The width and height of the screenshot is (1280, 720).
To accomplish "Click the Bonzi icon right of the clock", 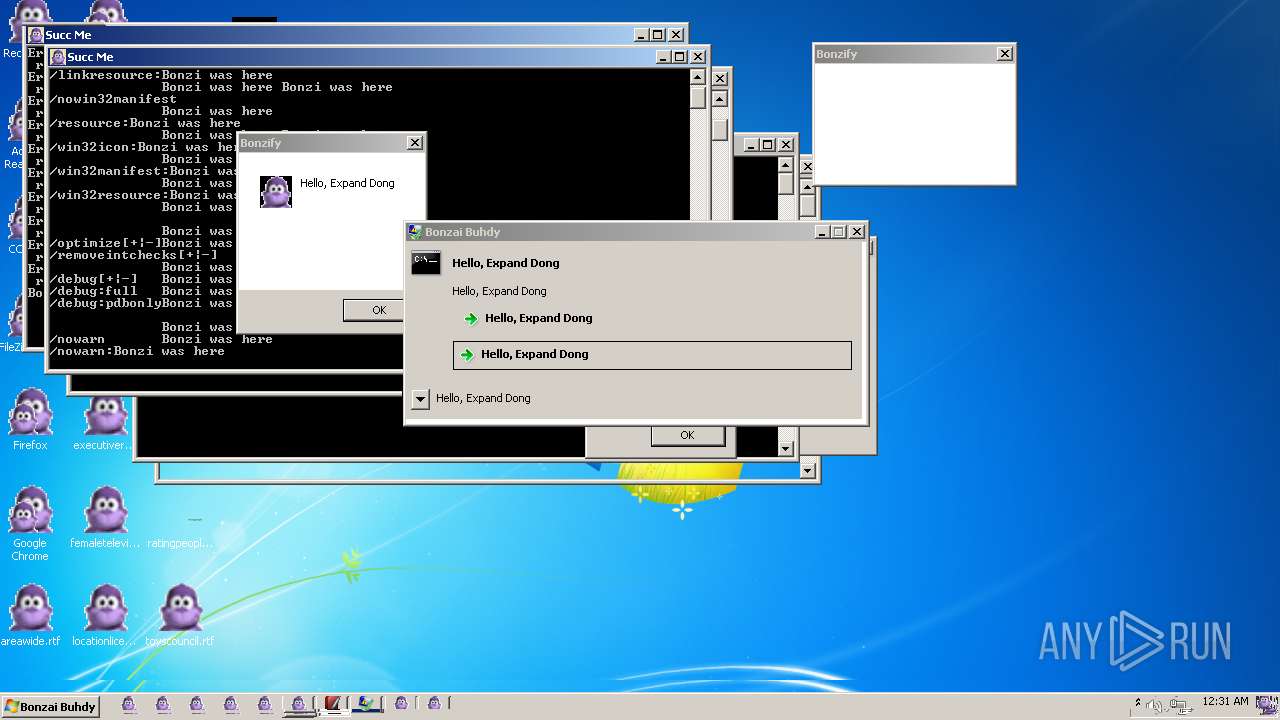I will point(1267,704).
